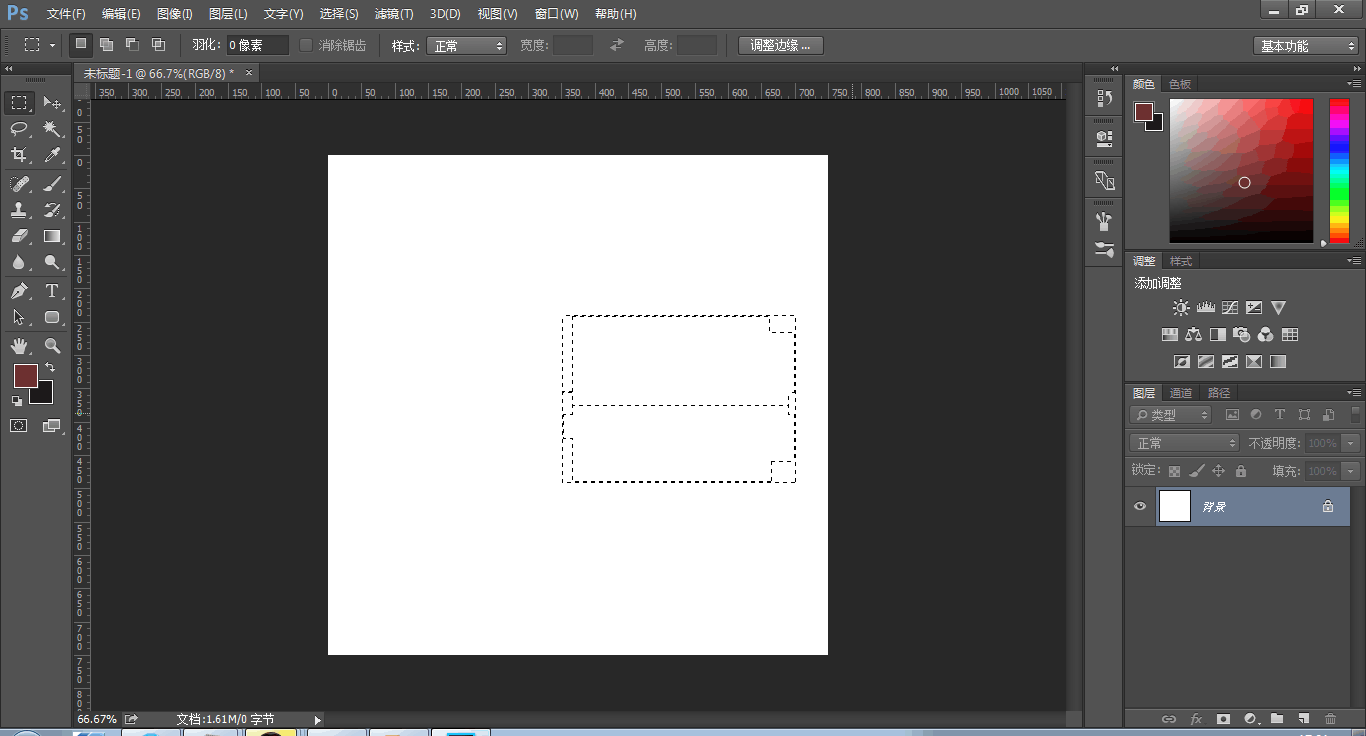The height and width of the screenshot is (736, 1366).
Task: Select the Move tool
Action: [52, 103]
